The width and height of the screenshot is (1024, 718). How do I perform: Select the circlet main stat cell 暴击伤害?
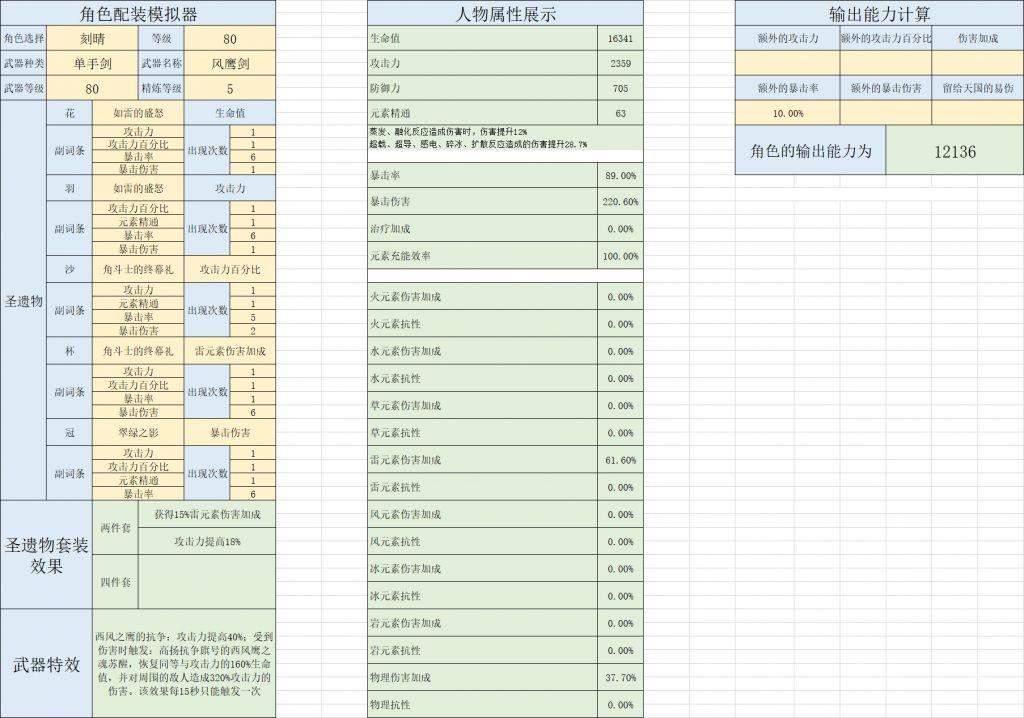[230, 432]
